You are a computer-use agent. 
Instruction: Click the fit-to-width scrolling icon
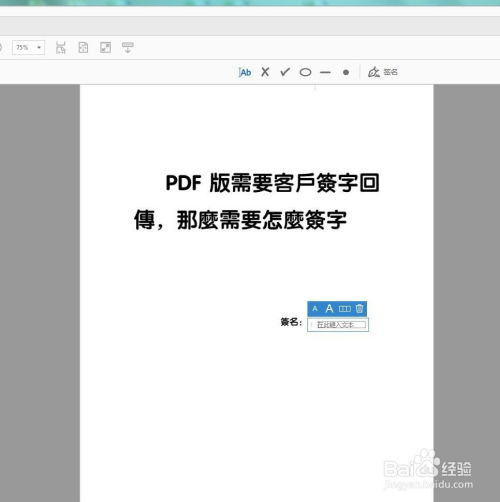coord(61,48)
